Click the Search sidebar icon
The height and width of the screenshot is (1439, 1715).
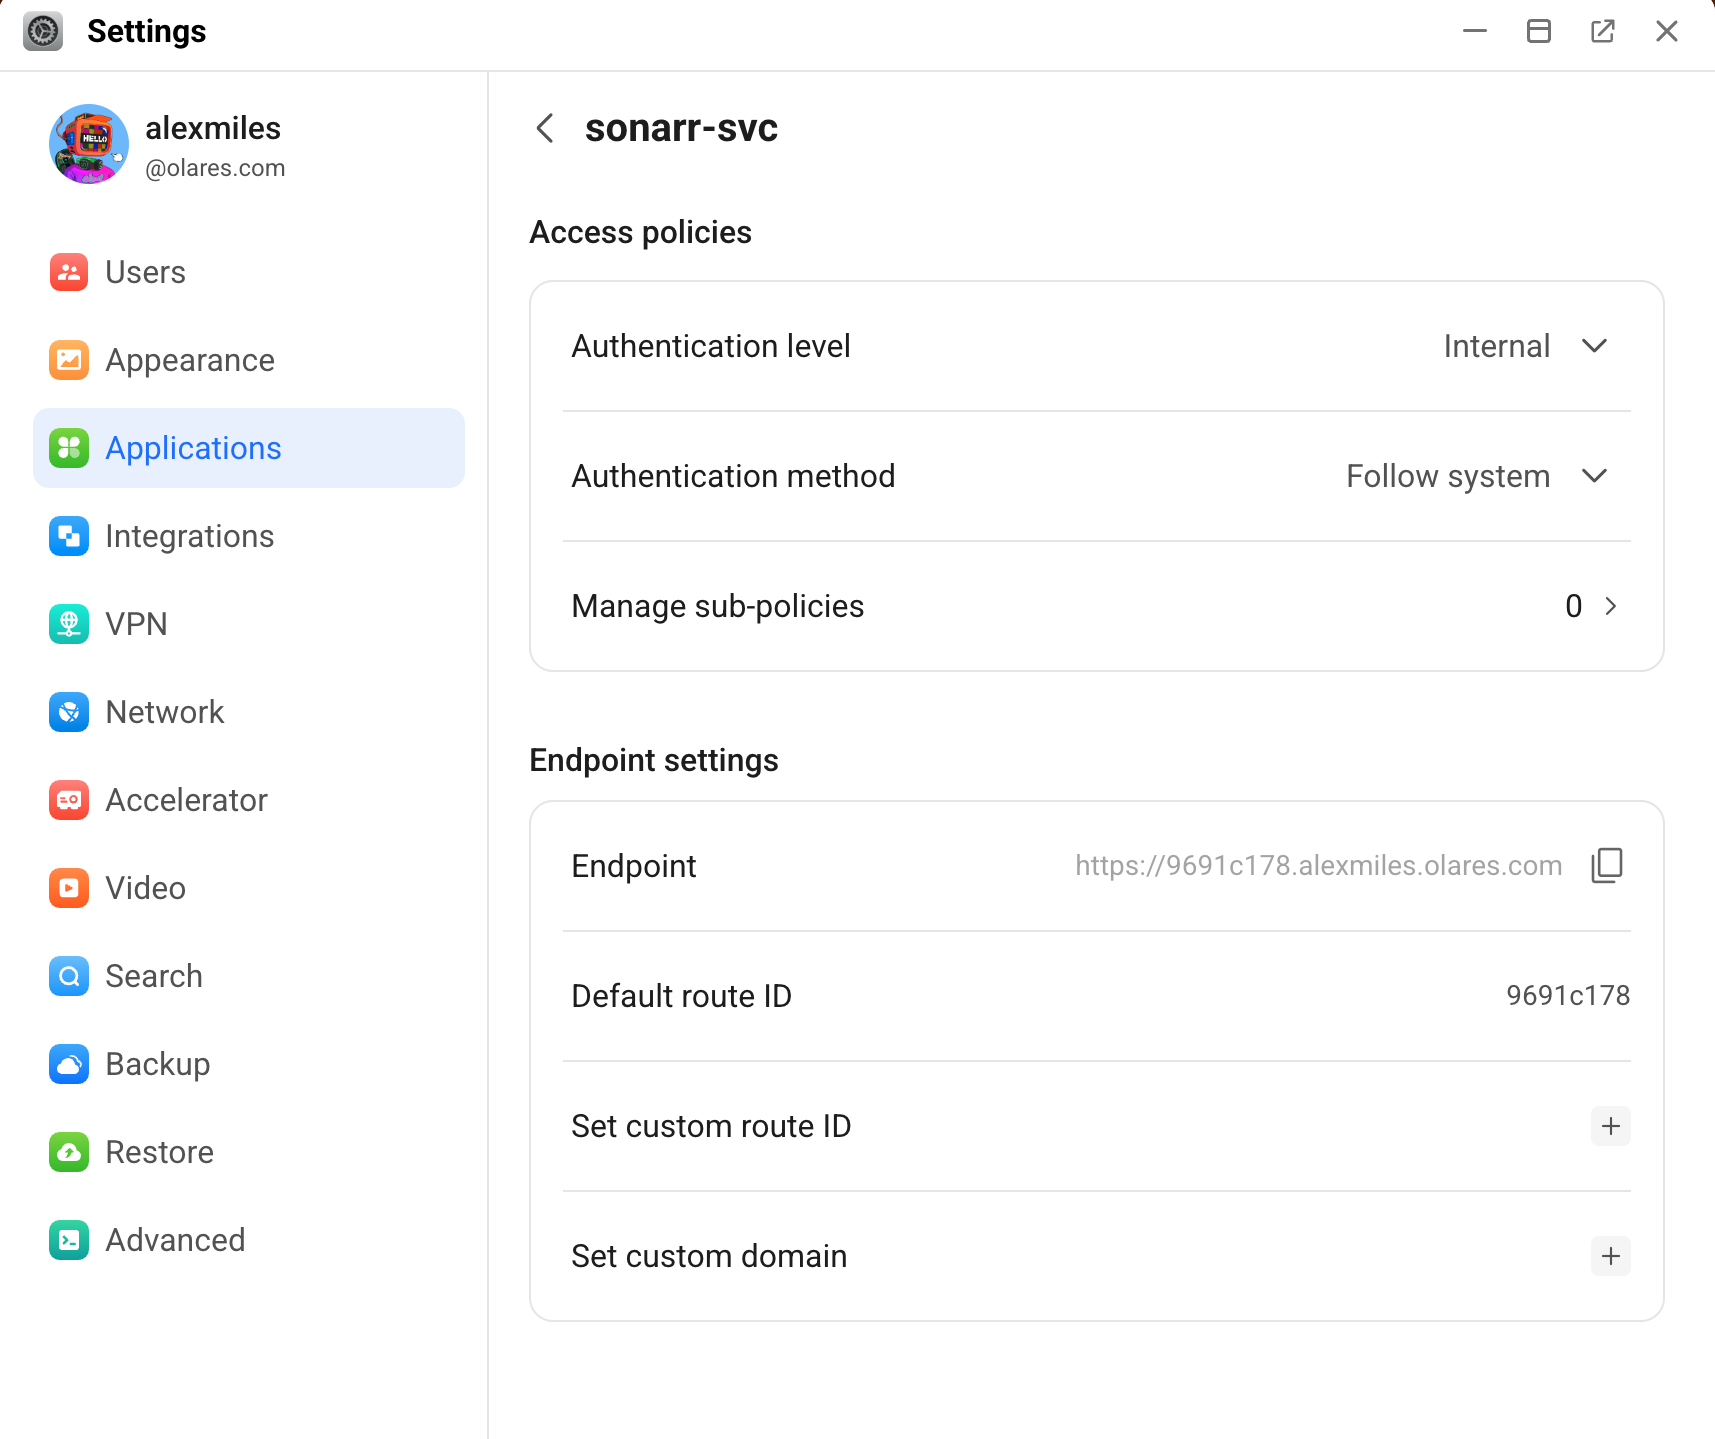(69, 976)
